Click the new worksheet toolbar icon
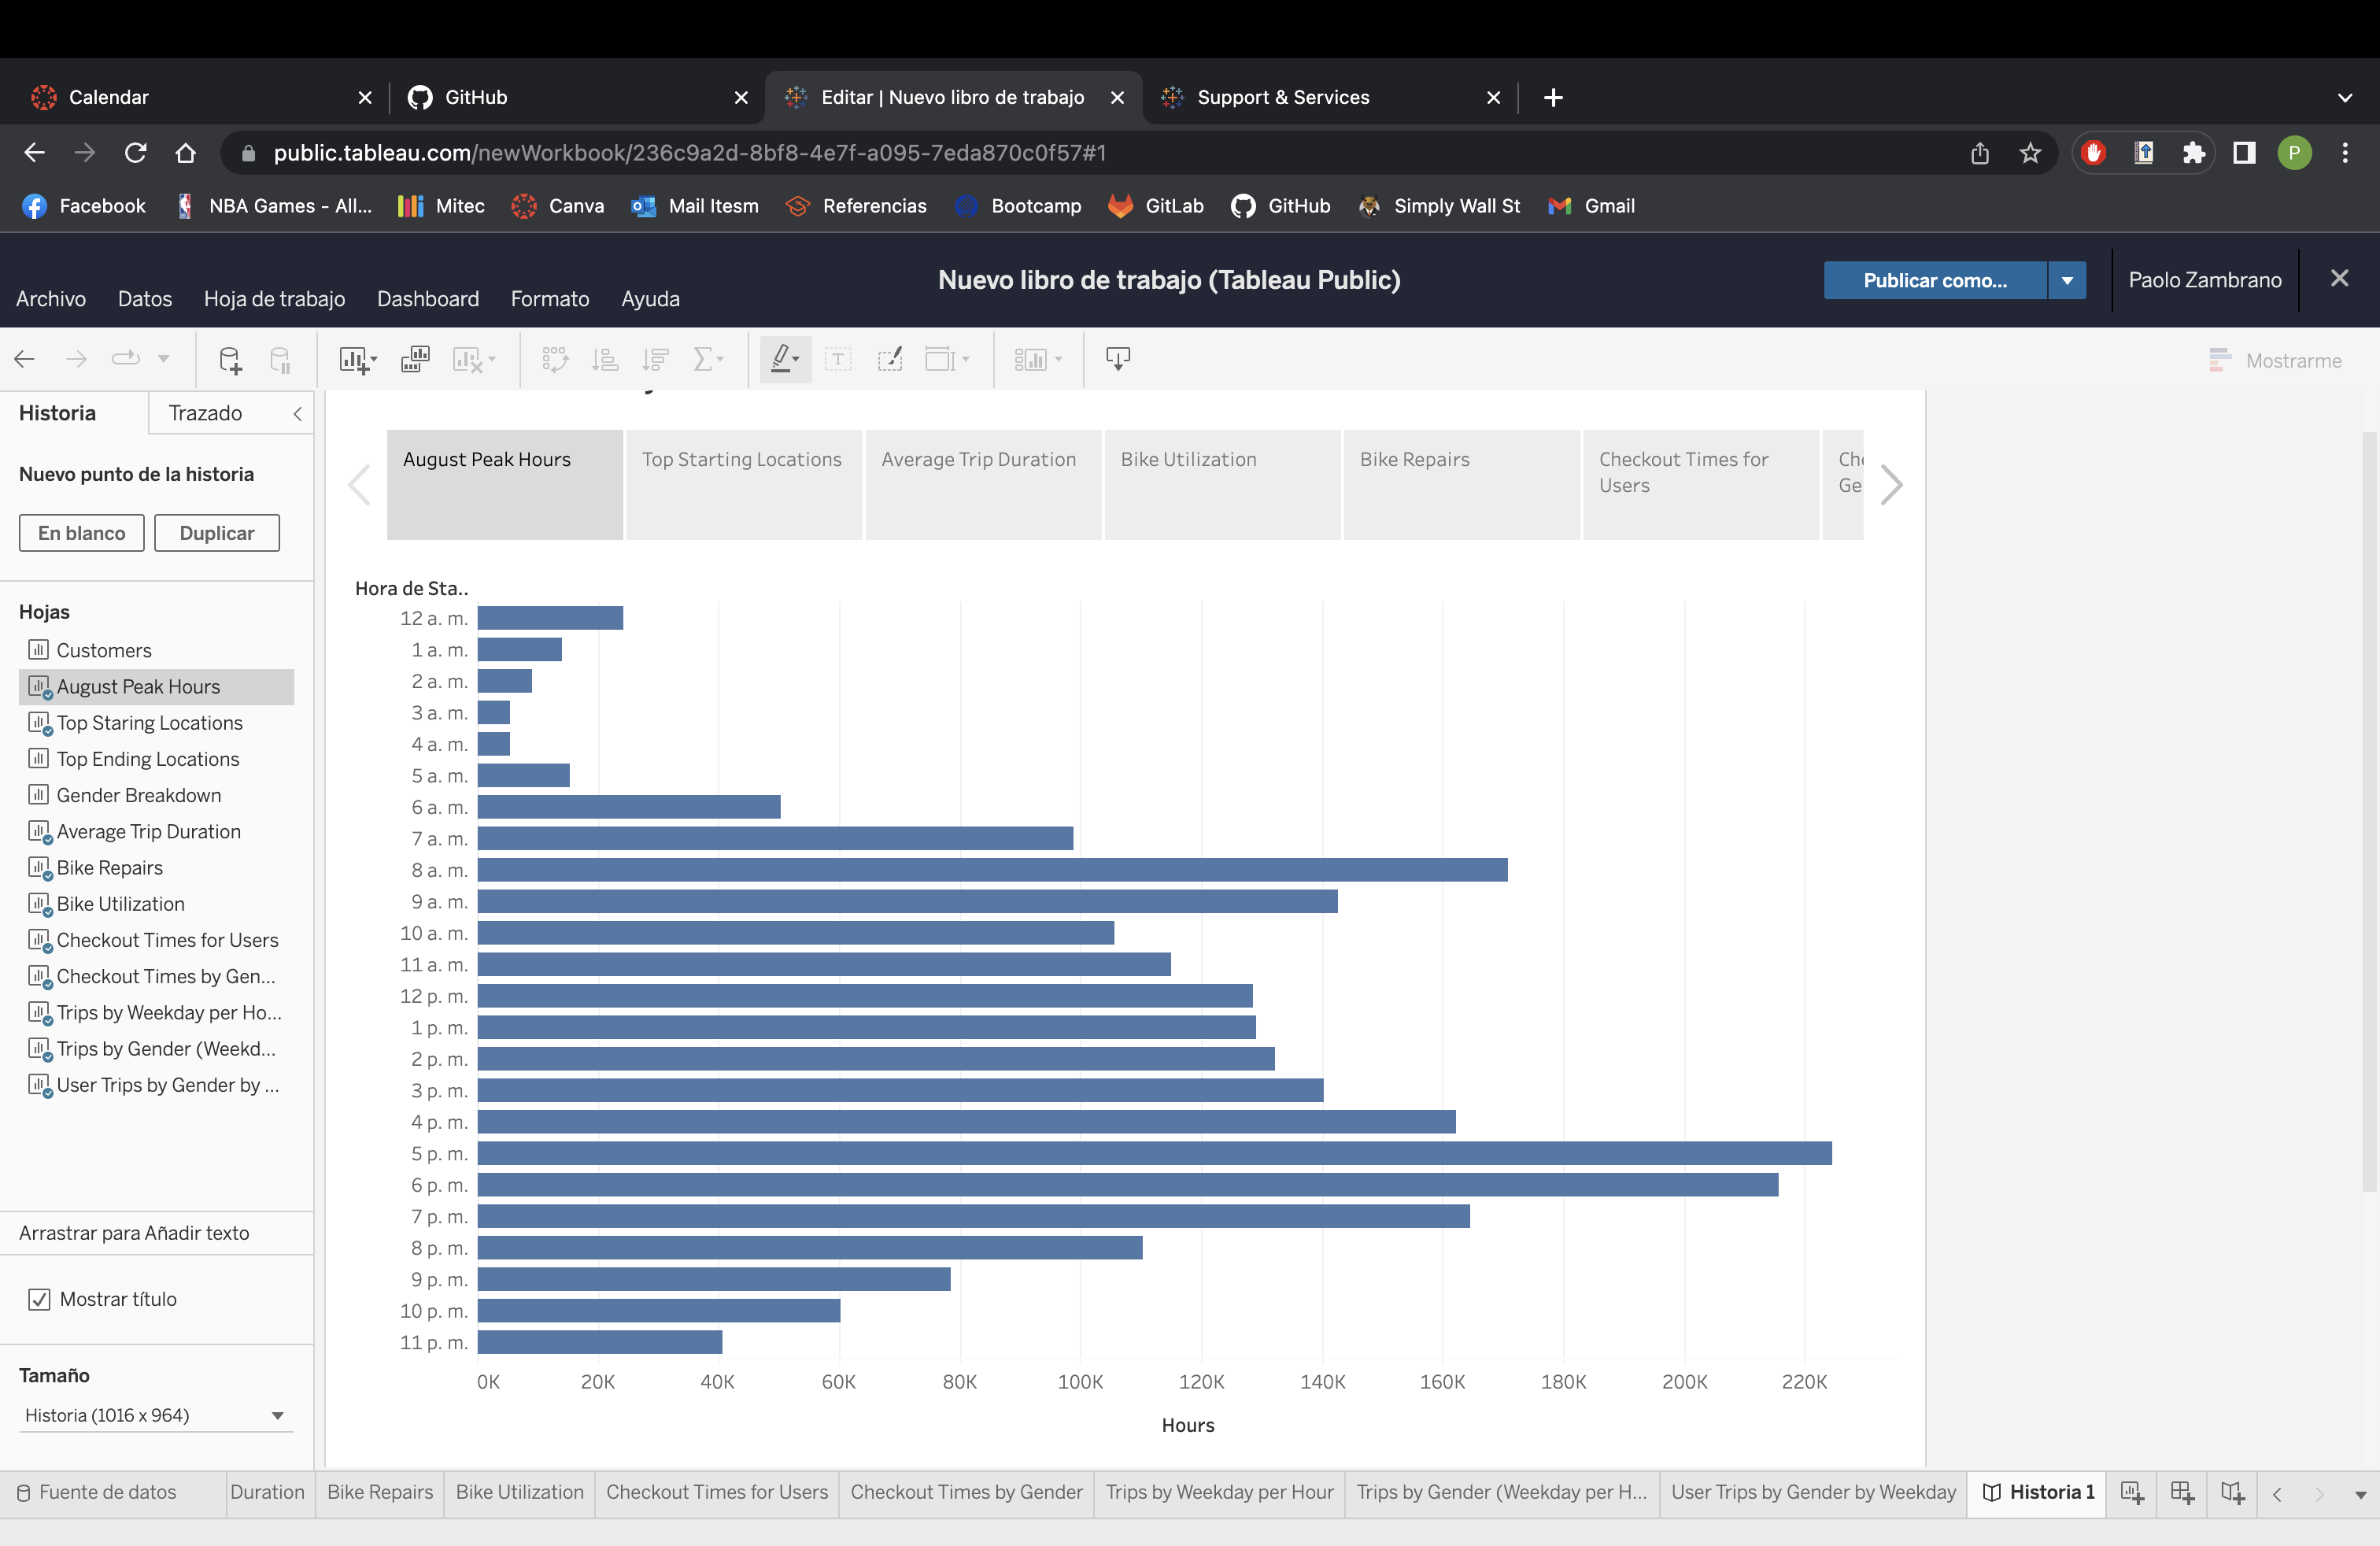 [353, 360]
